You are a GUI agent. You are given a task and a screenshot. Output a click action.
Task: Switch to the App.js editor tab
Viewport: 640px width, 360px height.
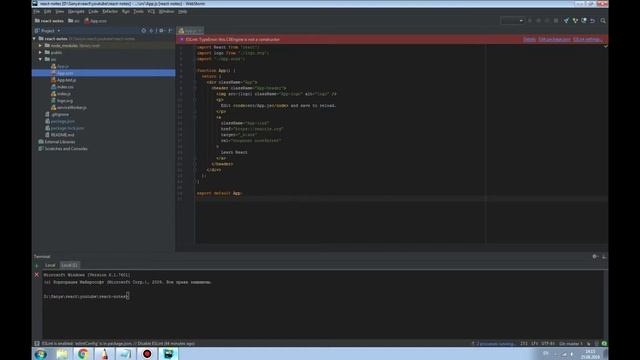(190, 31)
